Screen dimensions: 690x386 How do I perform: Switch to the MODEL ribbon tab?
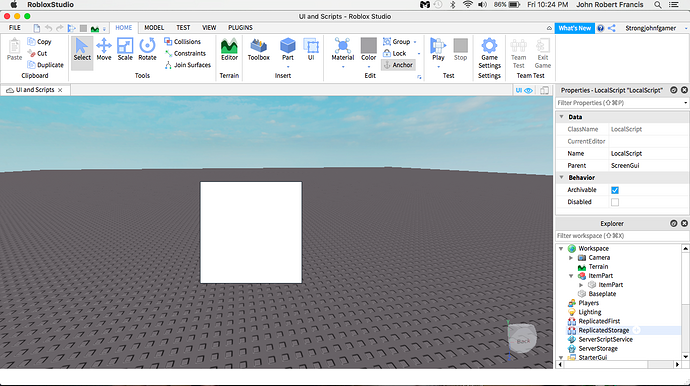(x=154, y=27)
